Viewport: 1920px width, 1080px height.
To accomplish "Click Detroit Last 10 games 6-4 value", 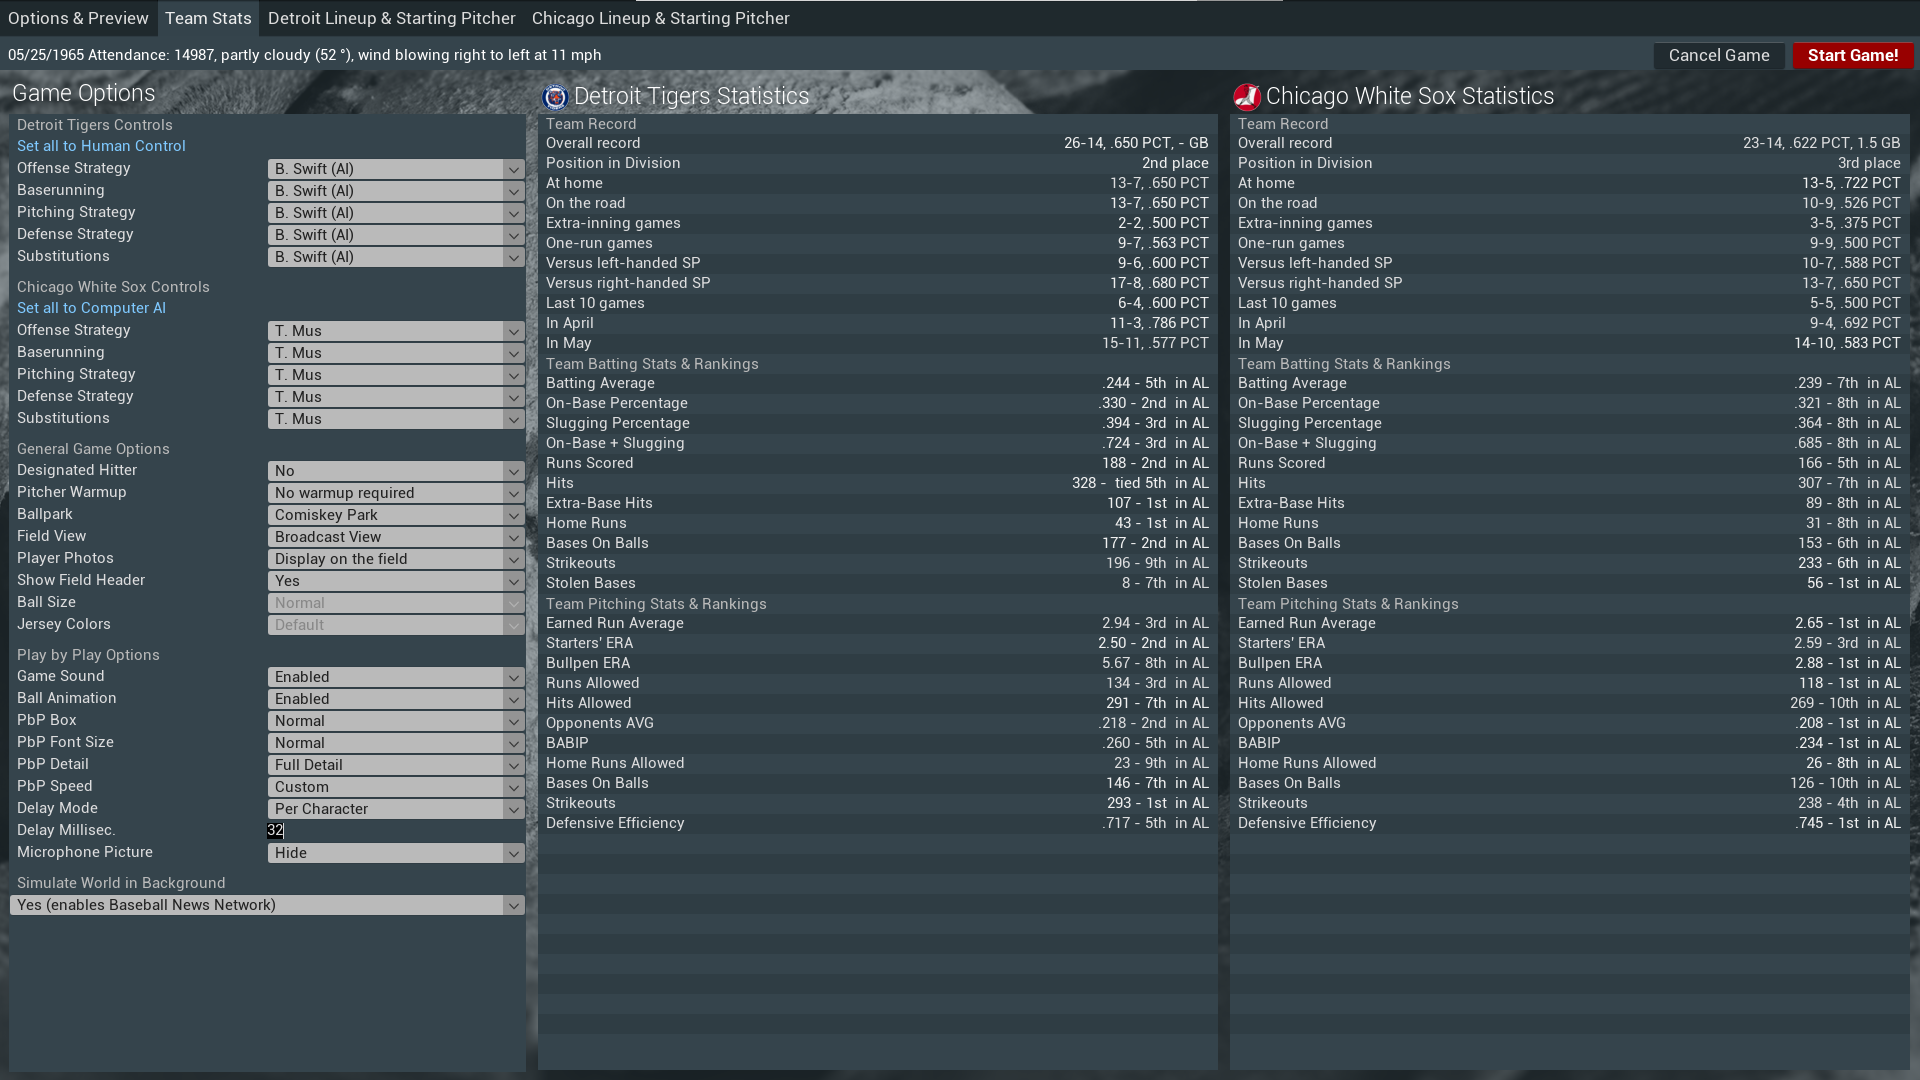I will click(1163, 303).
